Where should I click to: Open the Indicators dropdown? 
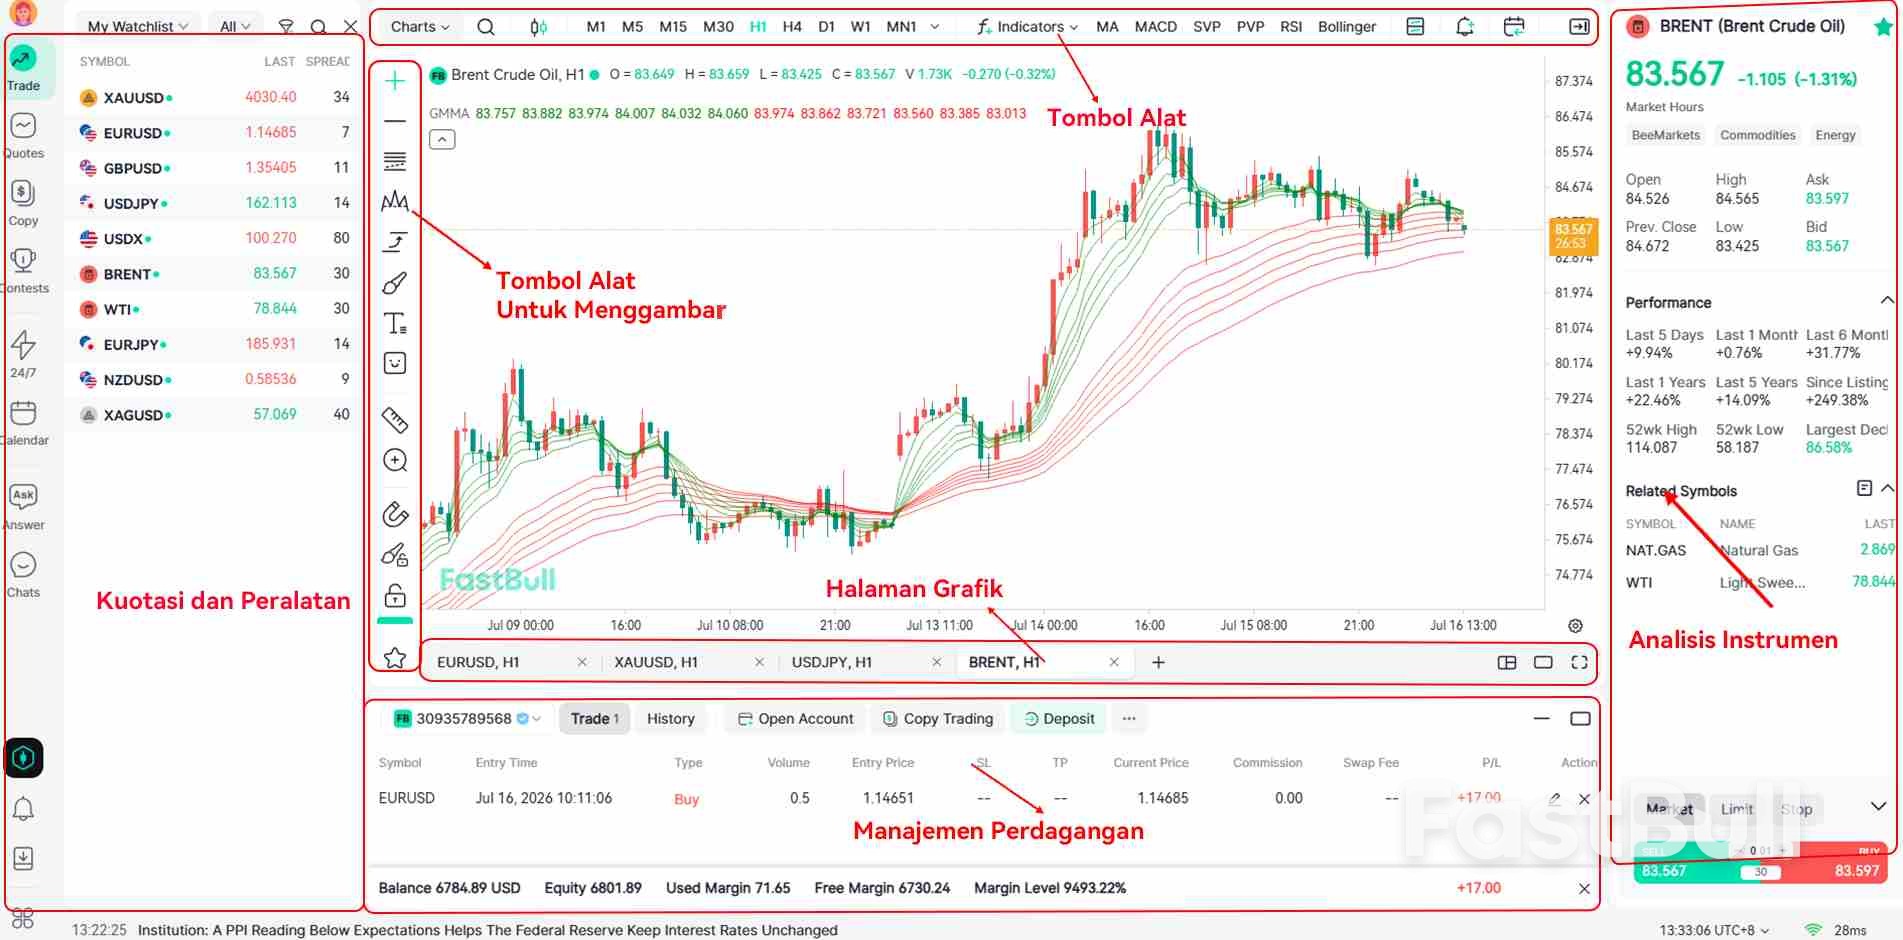1027,27
